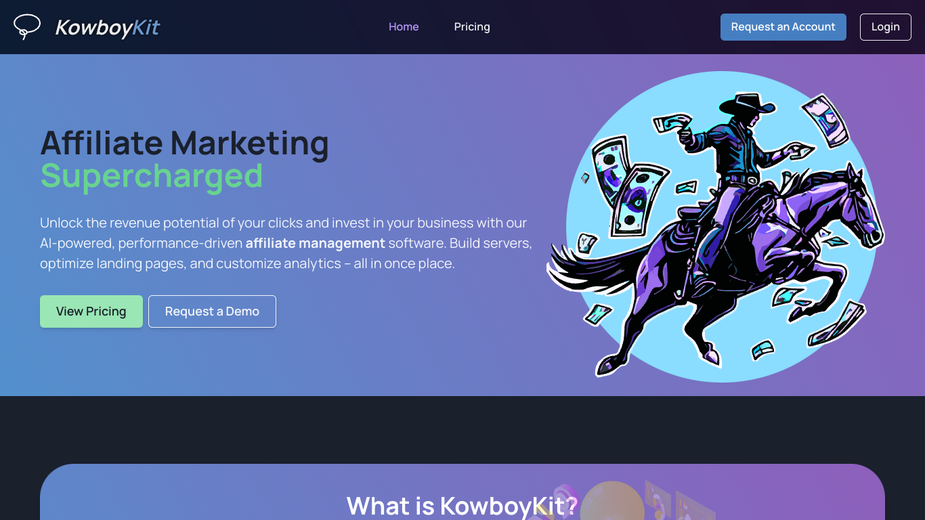Screen dimensions: 925x520
Task: Click the Affiliate Marketing headline
Action: tap(185, 143)
